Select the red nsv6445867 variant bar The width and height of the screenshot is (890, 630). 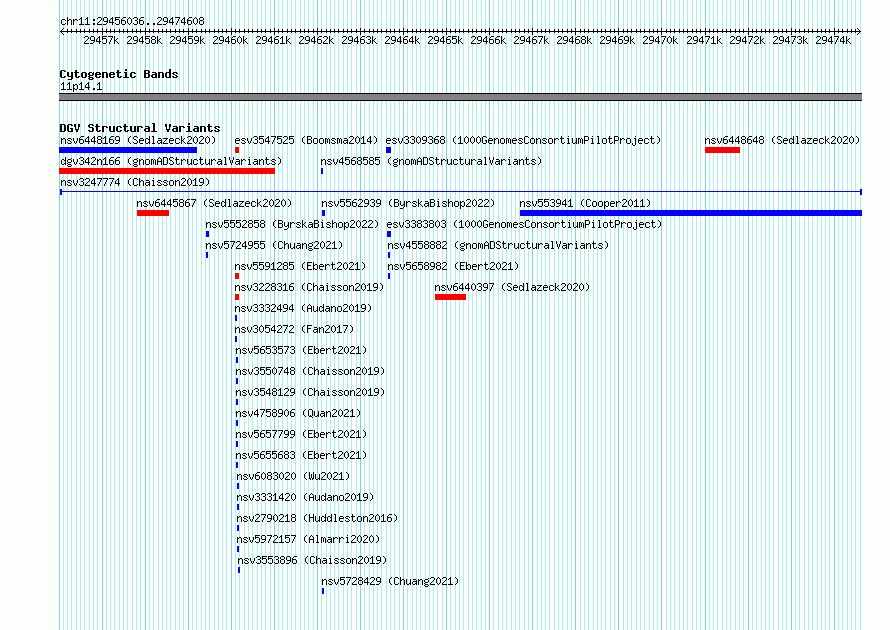(x=153, y=213)
